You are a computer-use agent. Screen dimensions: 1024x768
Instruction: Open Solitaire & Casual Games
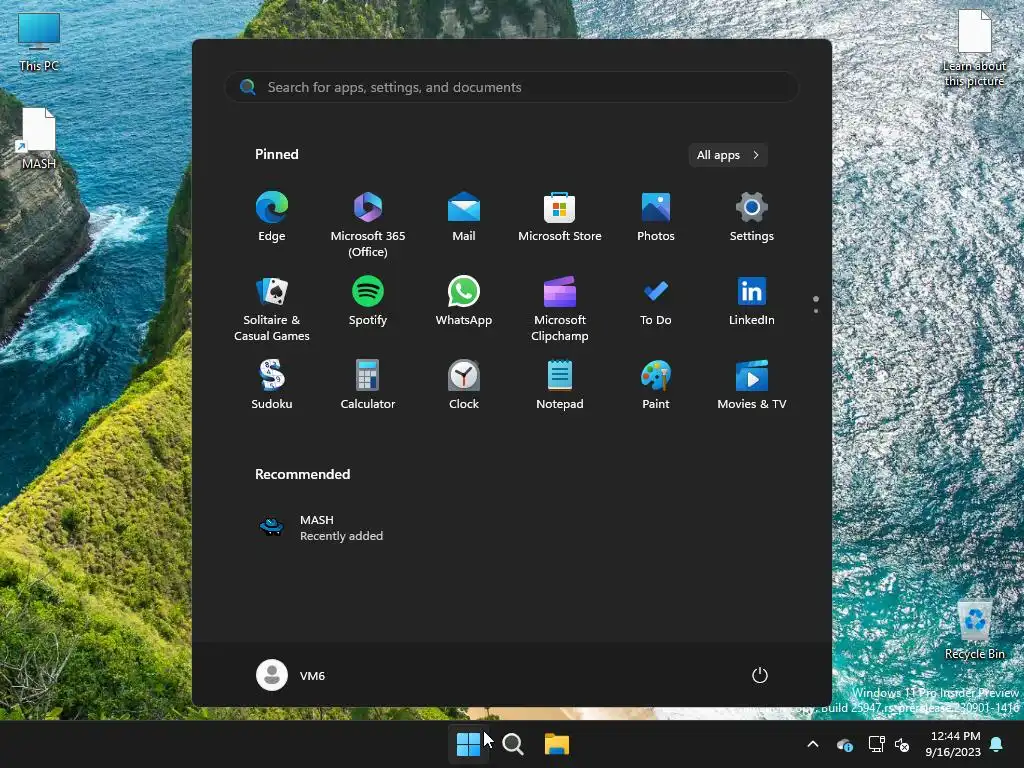272,308
